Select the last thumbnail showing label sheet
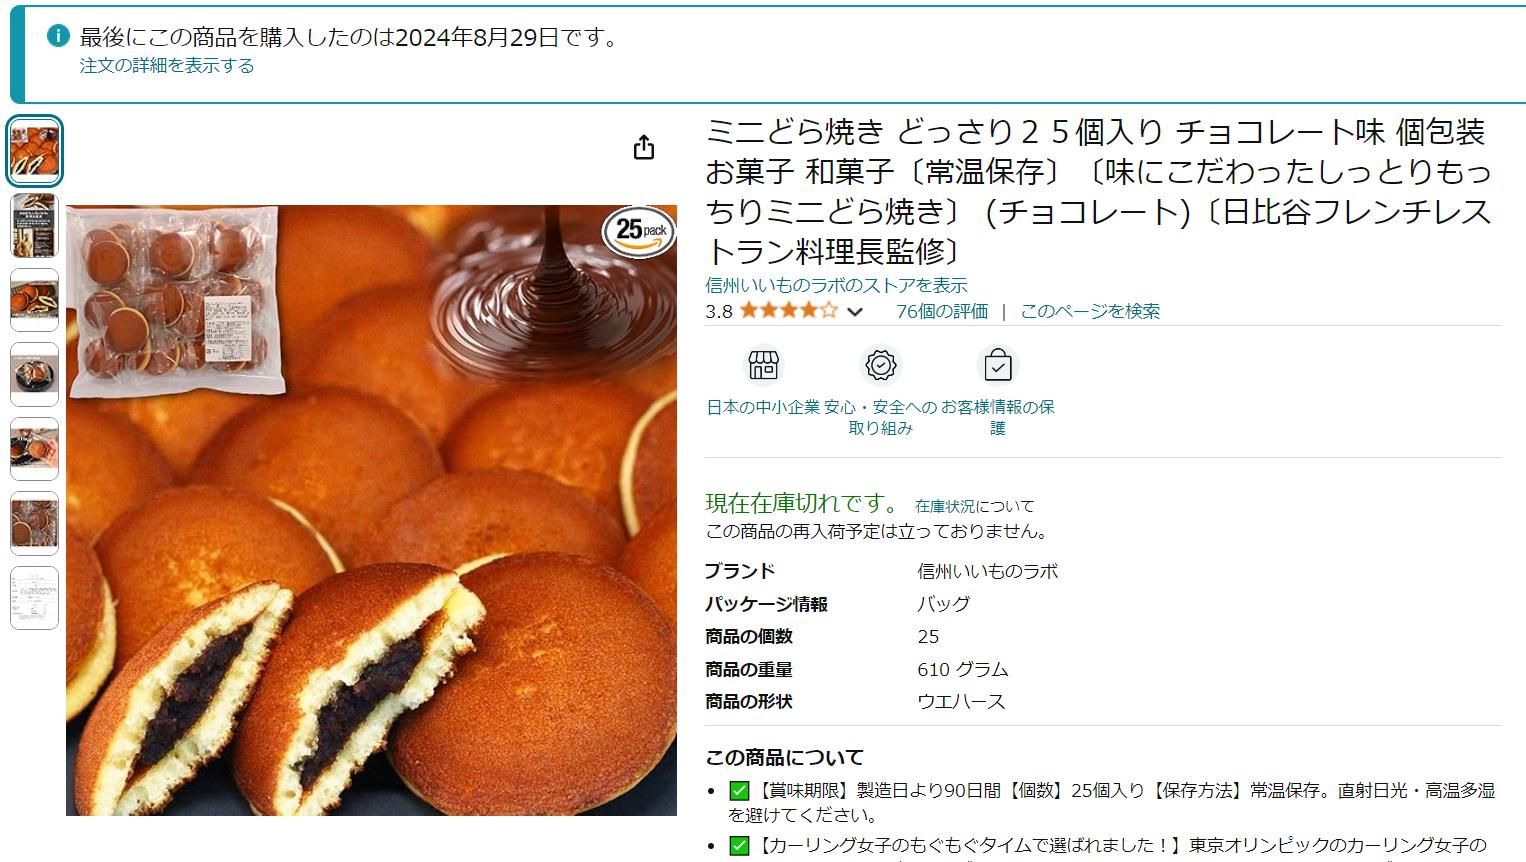 click(x=35, y=598)
